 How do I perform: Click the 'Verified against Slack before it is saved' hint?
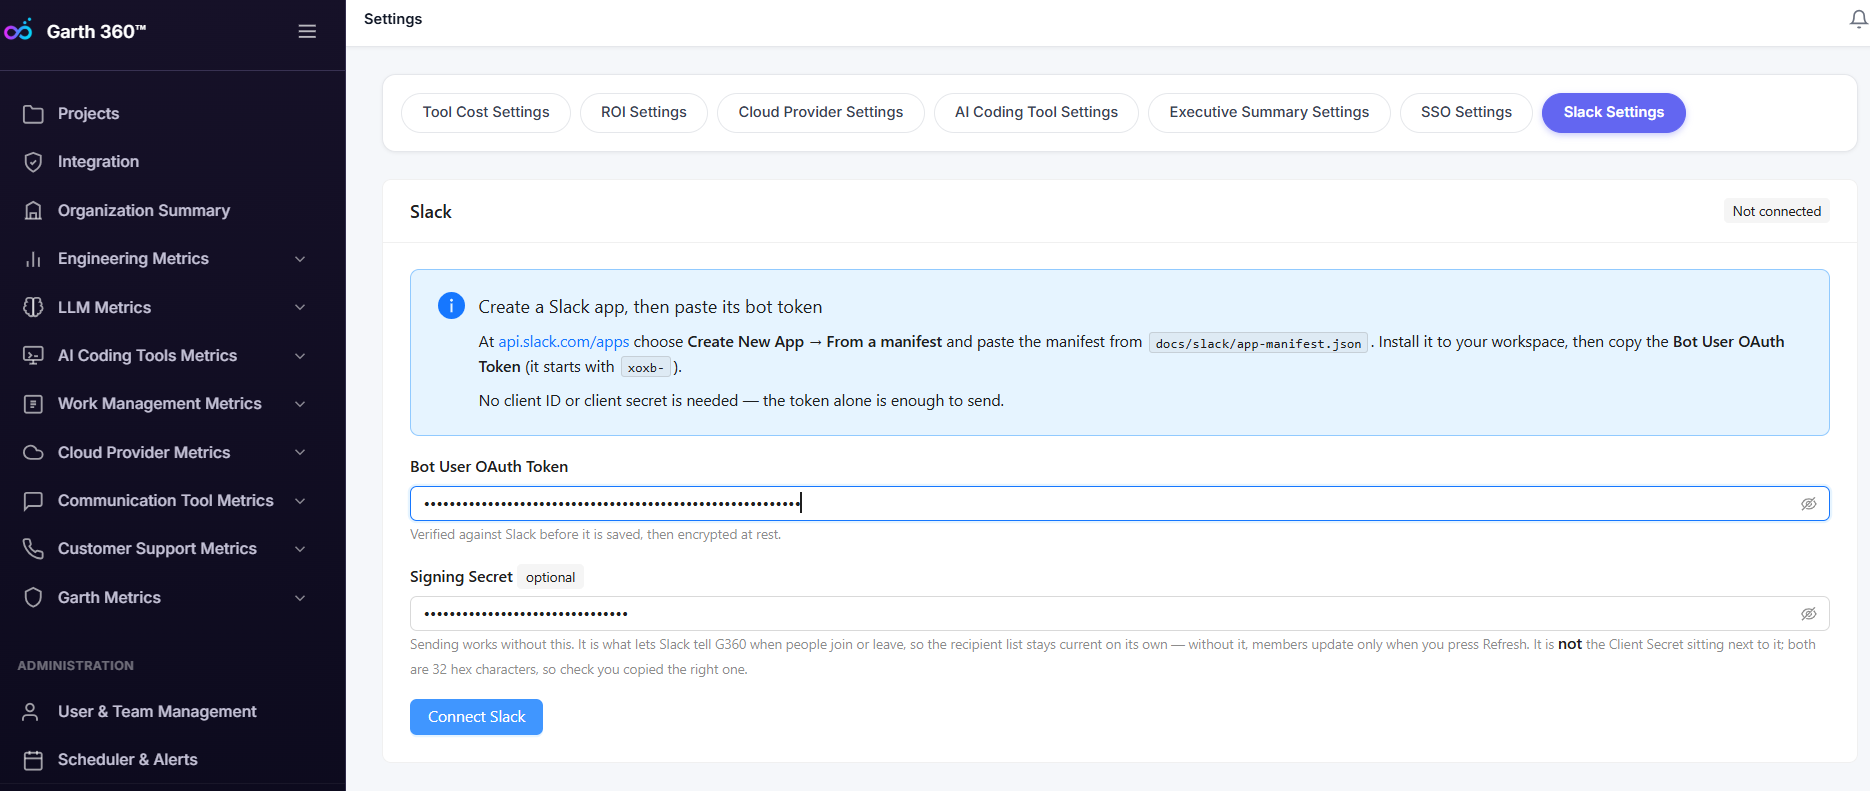click(x=595, y=535)
